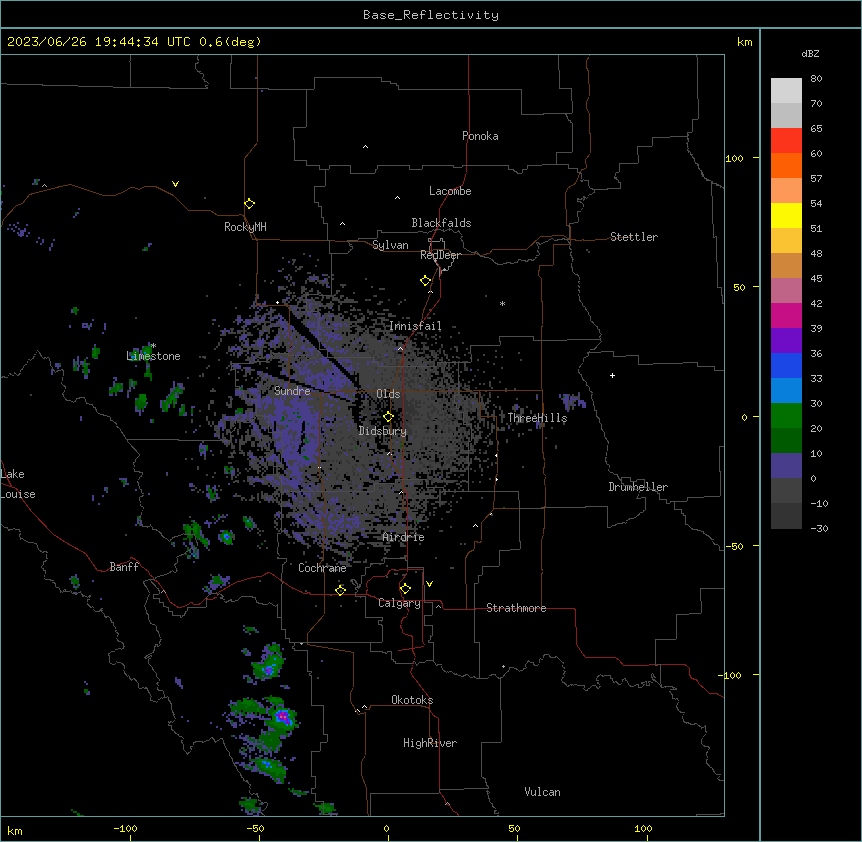Screen dimensions: 862x842
Task: Click the Banff label
Action: pos(124,567)
